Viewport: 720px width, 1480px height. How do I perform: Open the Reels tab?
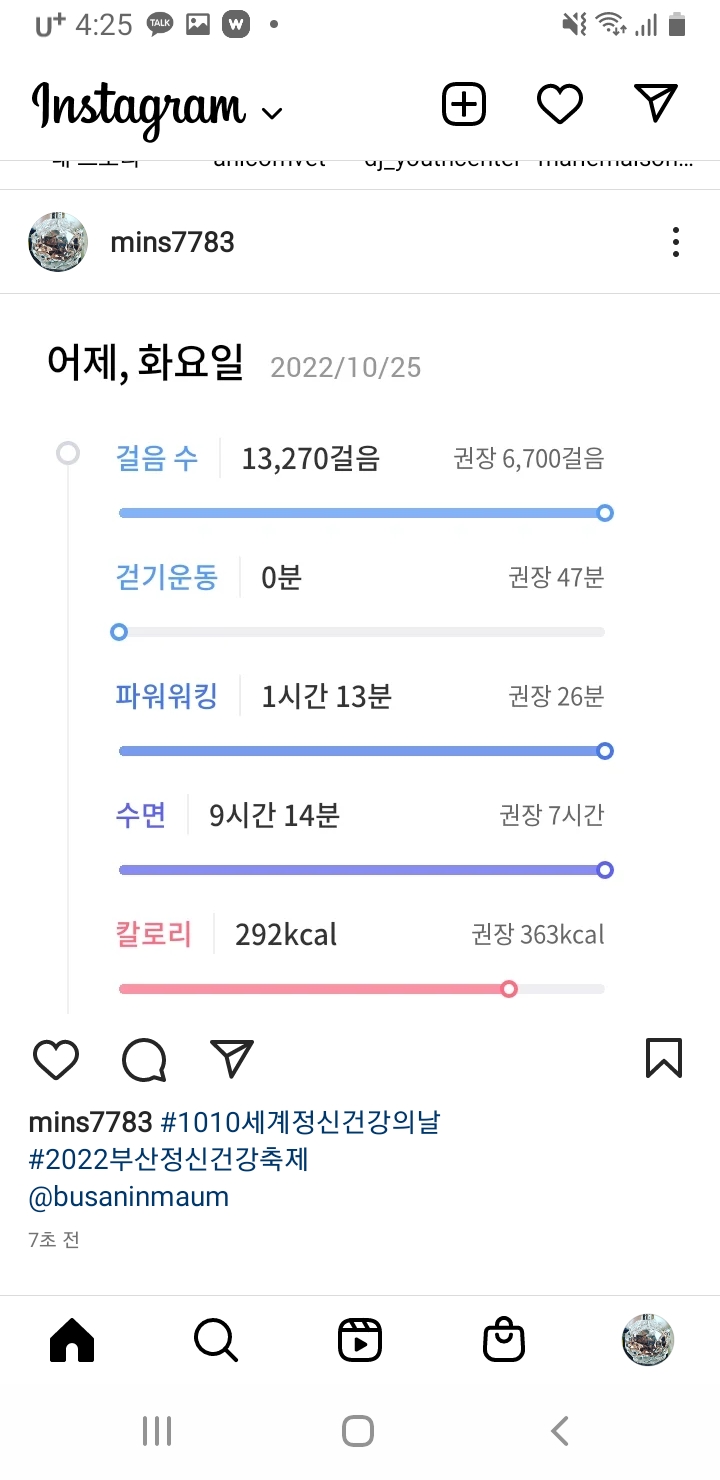[x=360, y=1340]
